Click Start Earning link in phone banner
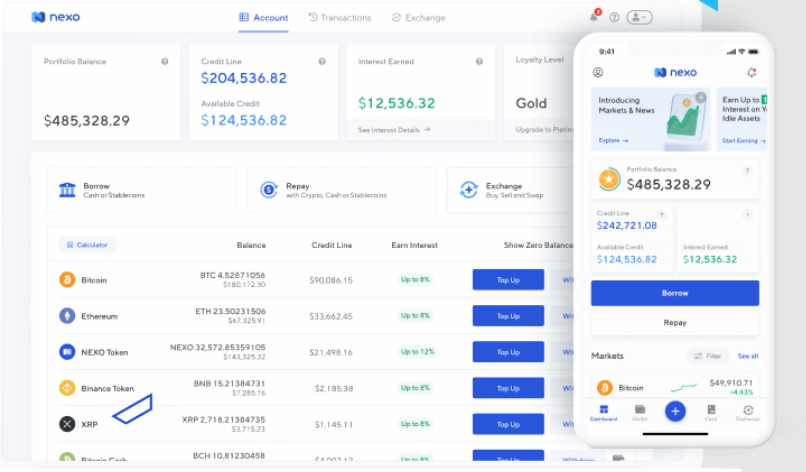 [x=744, y=140]
